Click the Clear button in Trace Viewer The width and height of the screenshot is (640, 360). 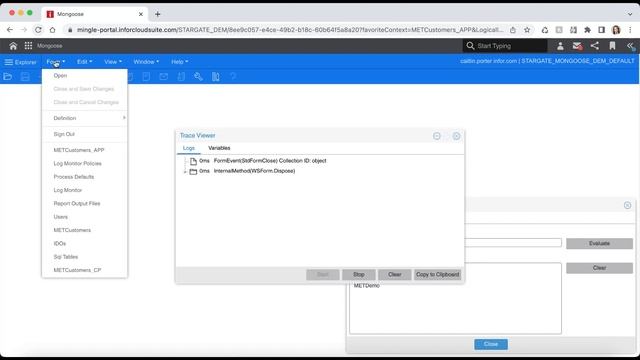tap(395, 275)
